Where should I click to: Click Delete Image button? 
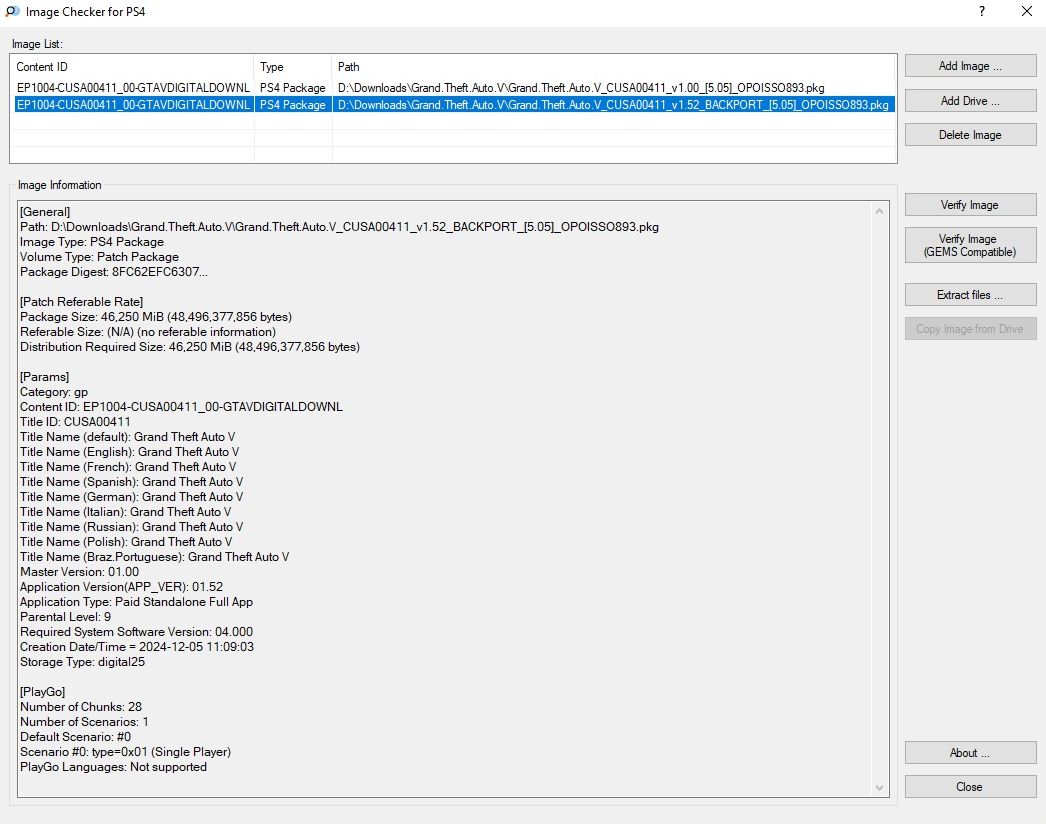coord(970,135)
